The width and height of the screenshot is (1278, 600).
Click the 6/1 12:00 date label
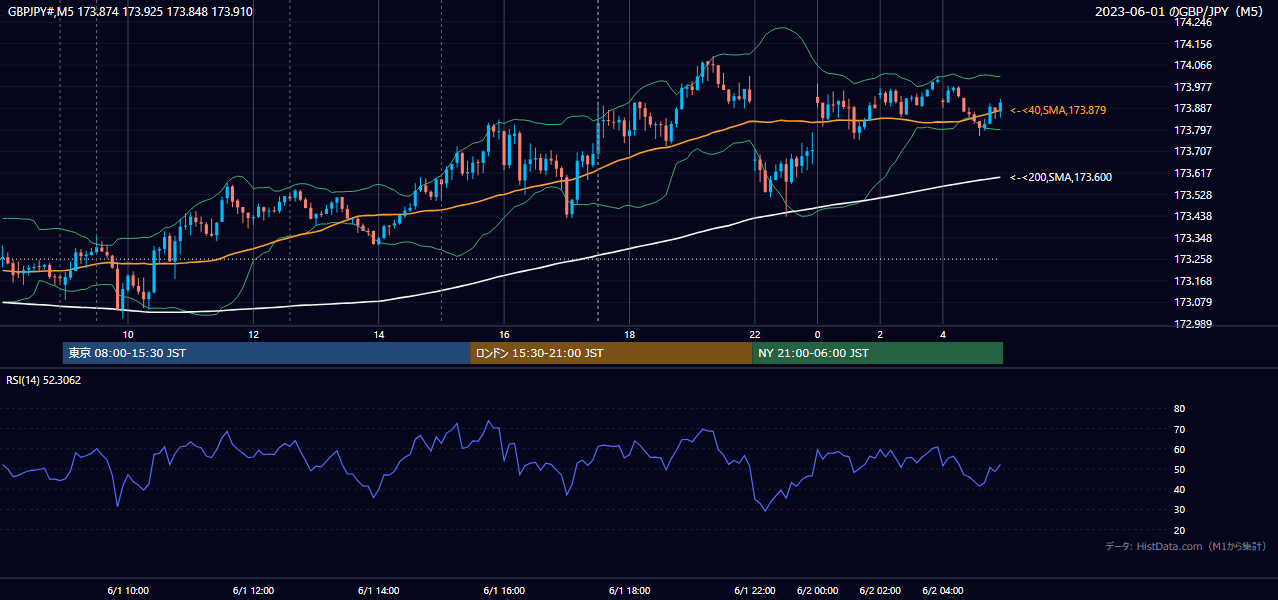coord(253,591)
